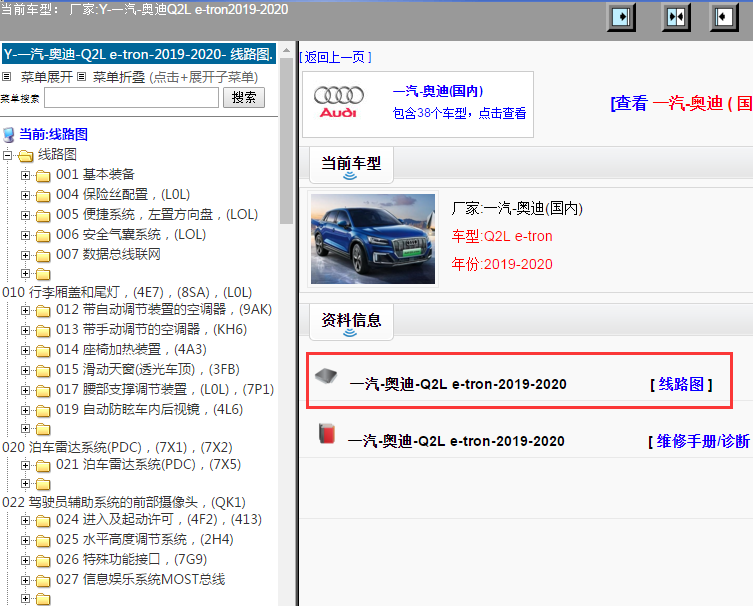The width and height of the screenshot is (753, 606).
Task: Expand the 026 特殊功能接口 node
Action: pyautogui.click(x=25, y=560)
